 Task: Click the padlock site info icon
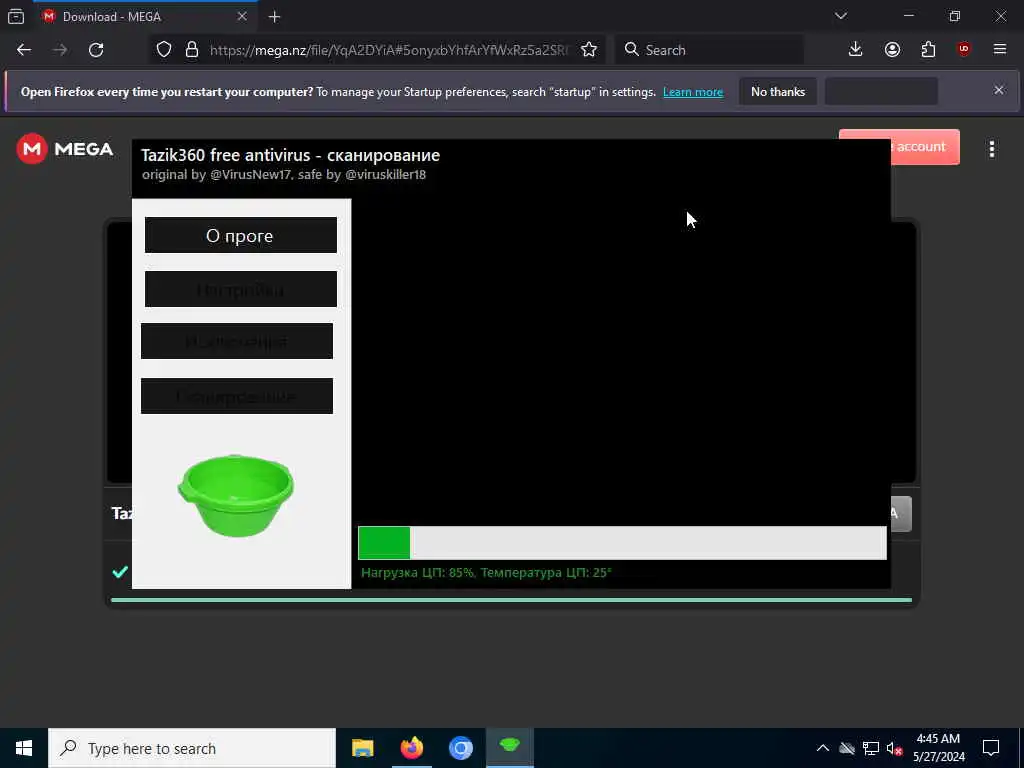pyautogui.click(x=192, y=50)
